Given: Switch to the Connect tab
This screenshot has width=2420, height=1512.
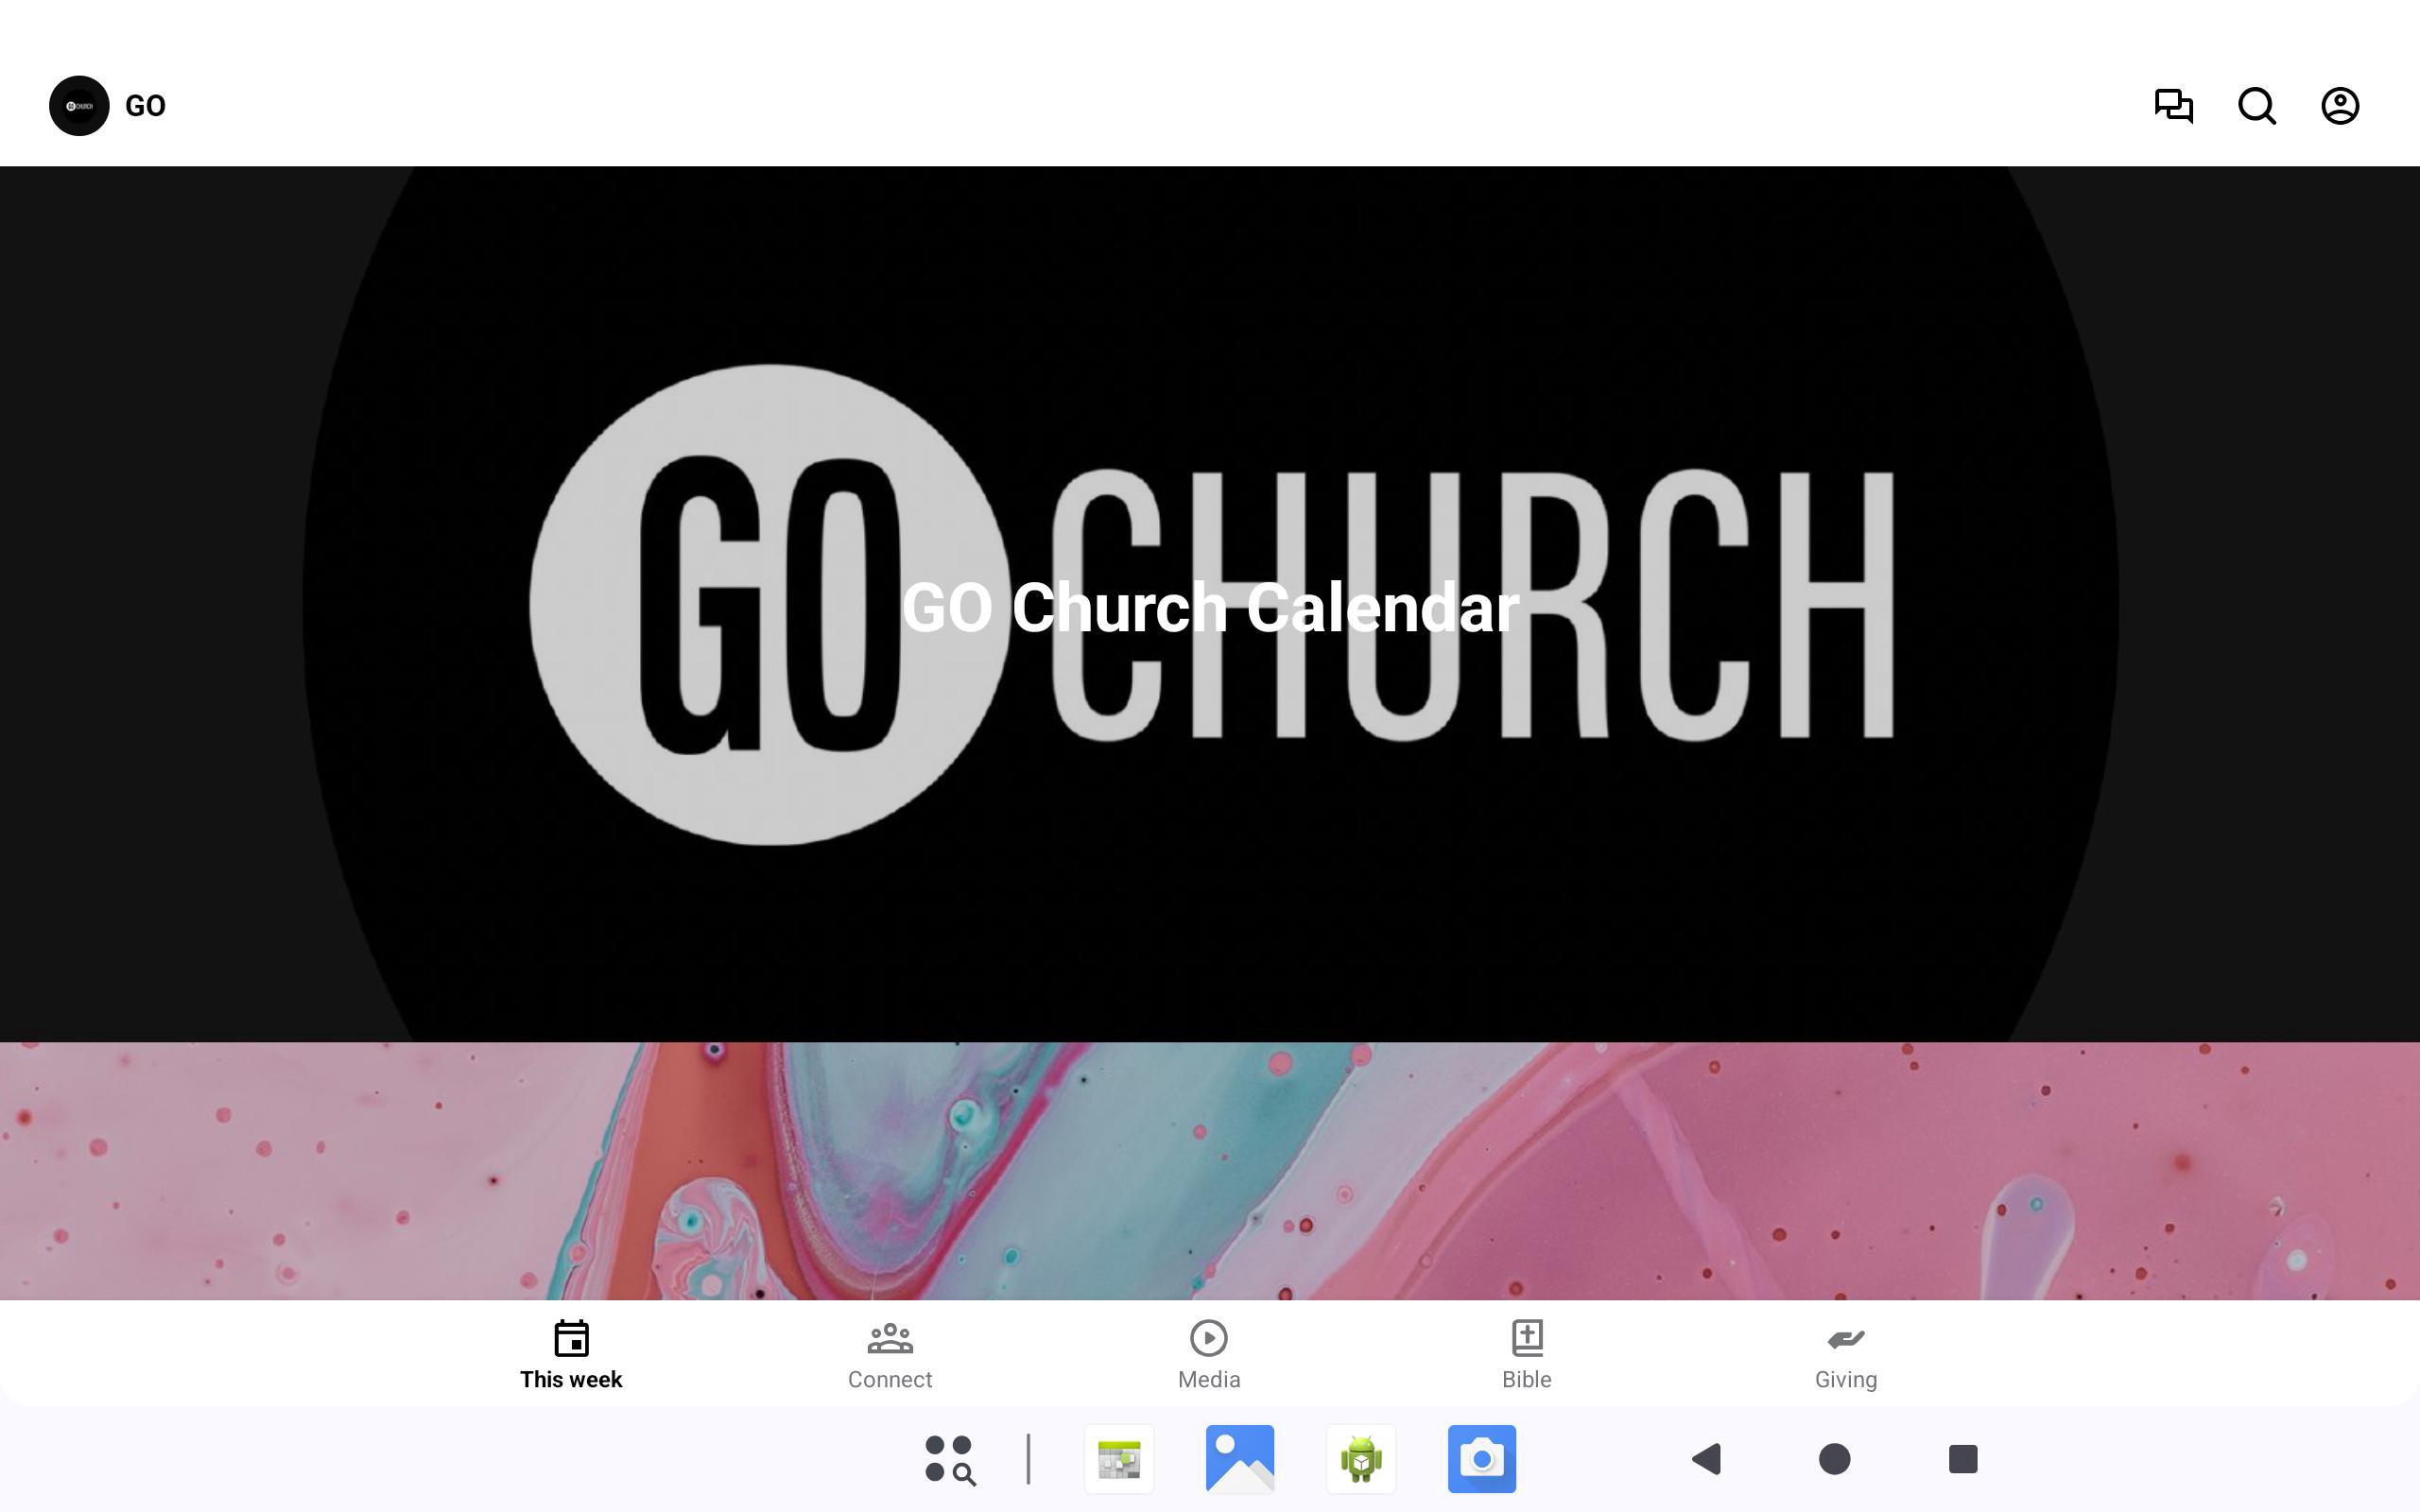Looking at the screenshot, I should [889, 1355].
